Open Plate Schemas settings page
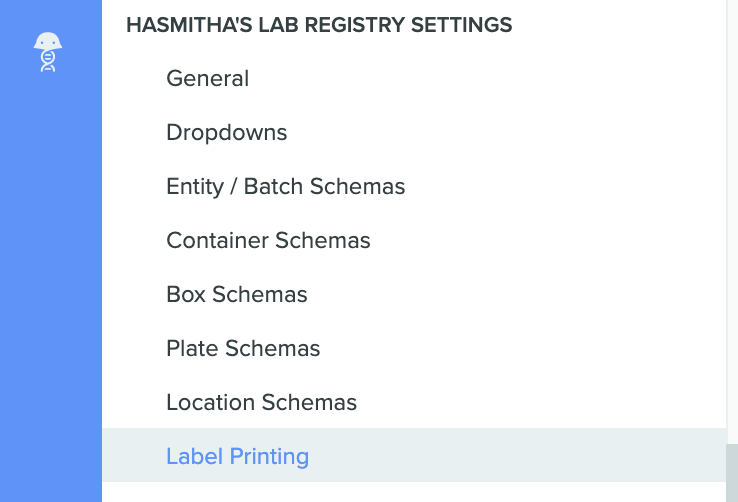The height and width of the screenshot is (502, 738). pos(243,348)
